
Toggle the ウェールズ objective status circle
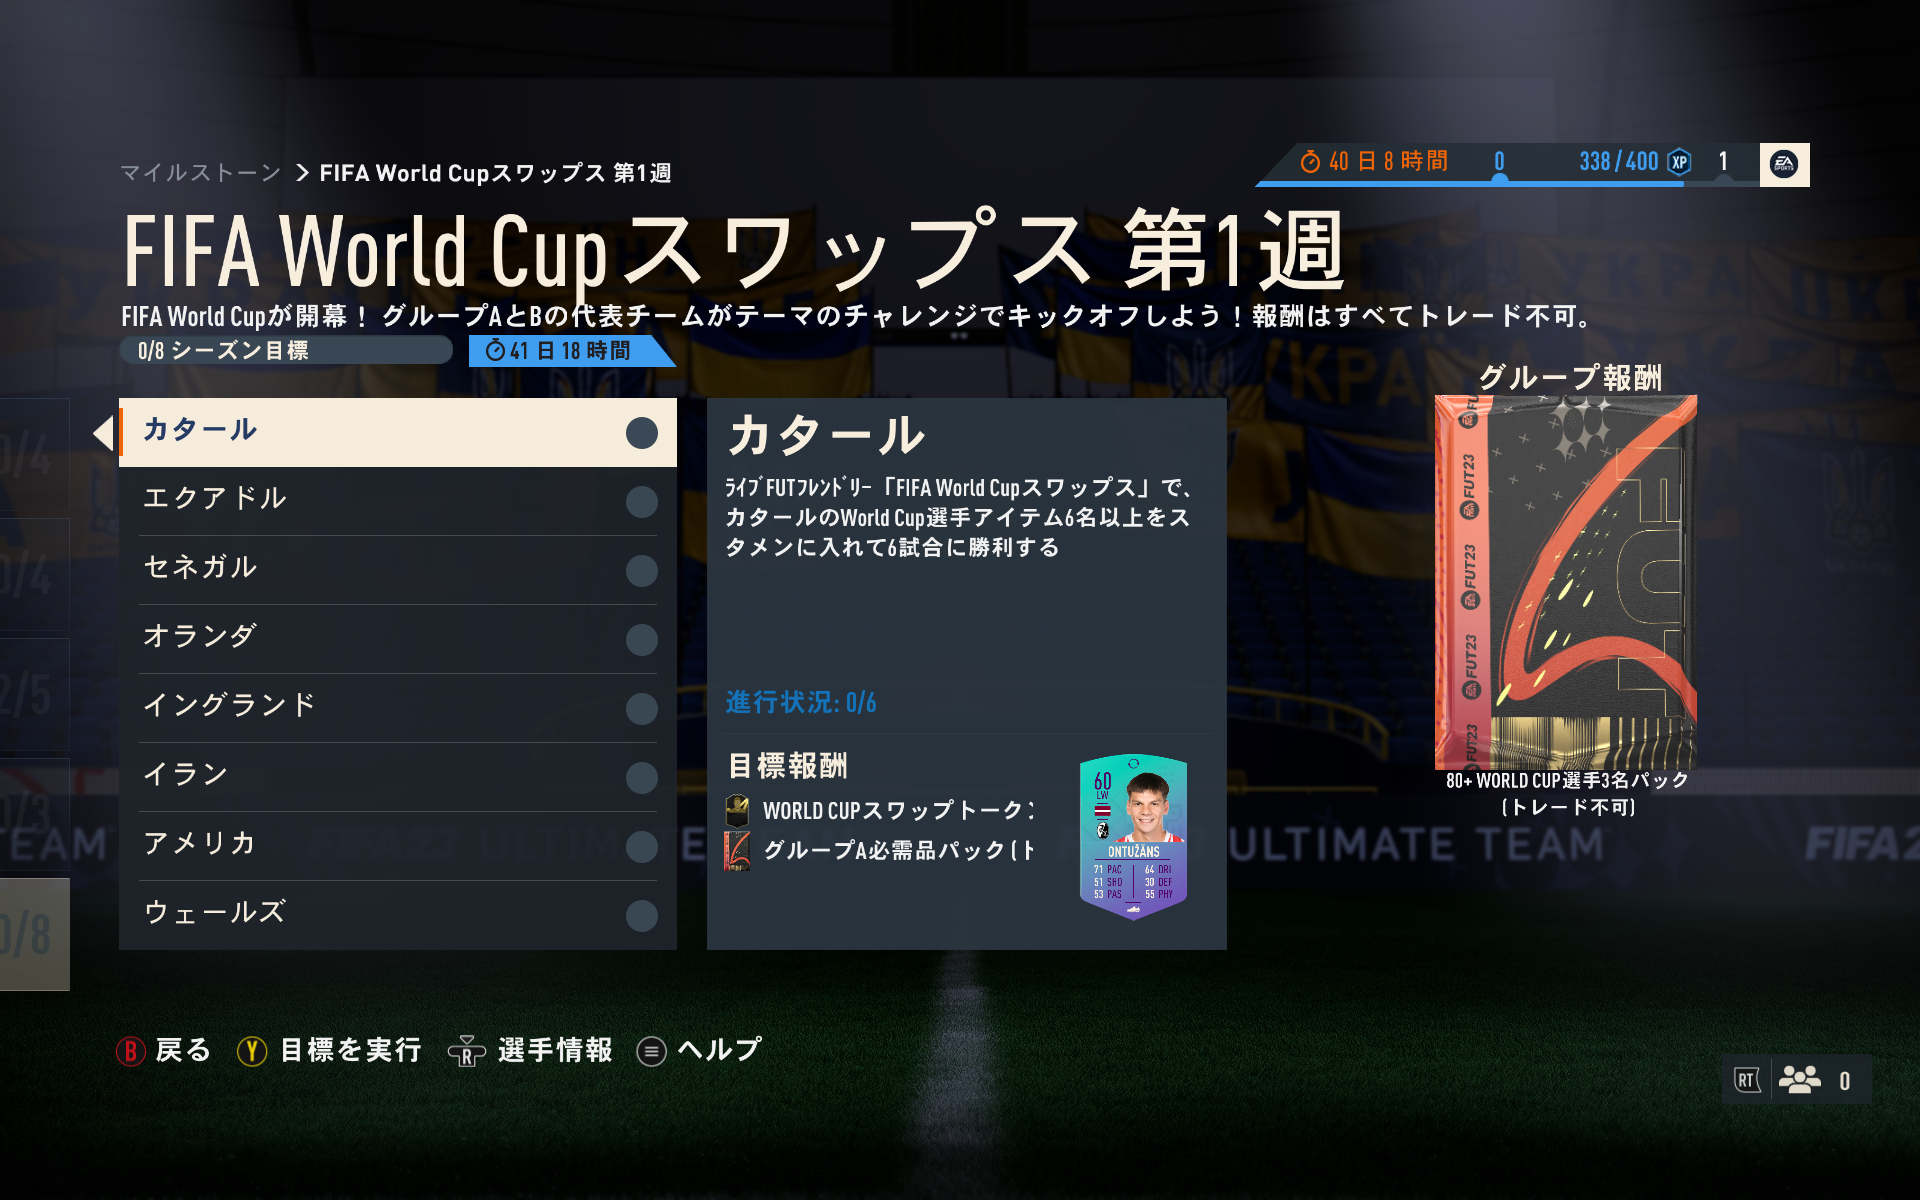pyautogui.click(x=641, y=915)
